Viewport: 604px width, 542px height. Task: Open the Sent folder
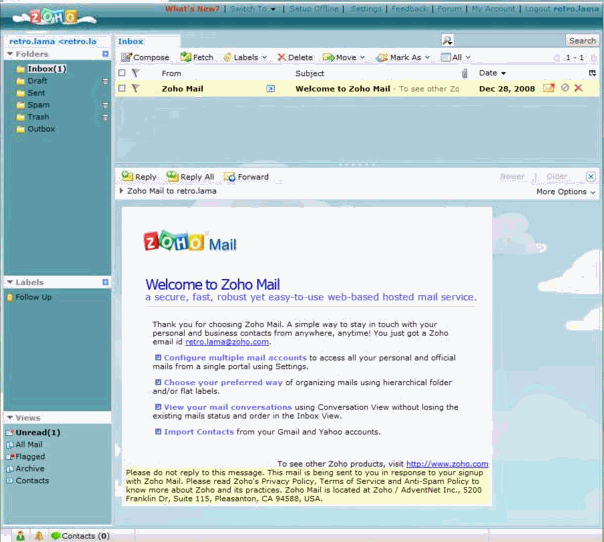[x=36, y=93]
